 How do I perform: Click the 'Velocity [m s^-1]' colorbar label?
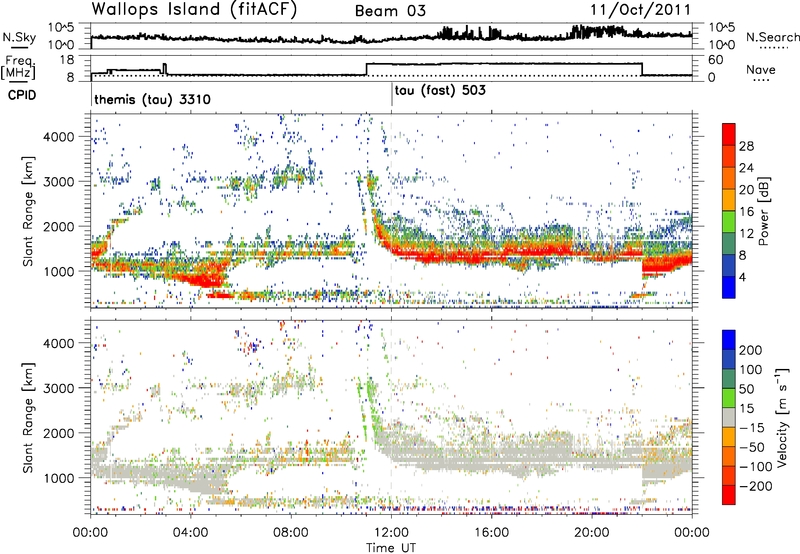[x=781, y=417]
